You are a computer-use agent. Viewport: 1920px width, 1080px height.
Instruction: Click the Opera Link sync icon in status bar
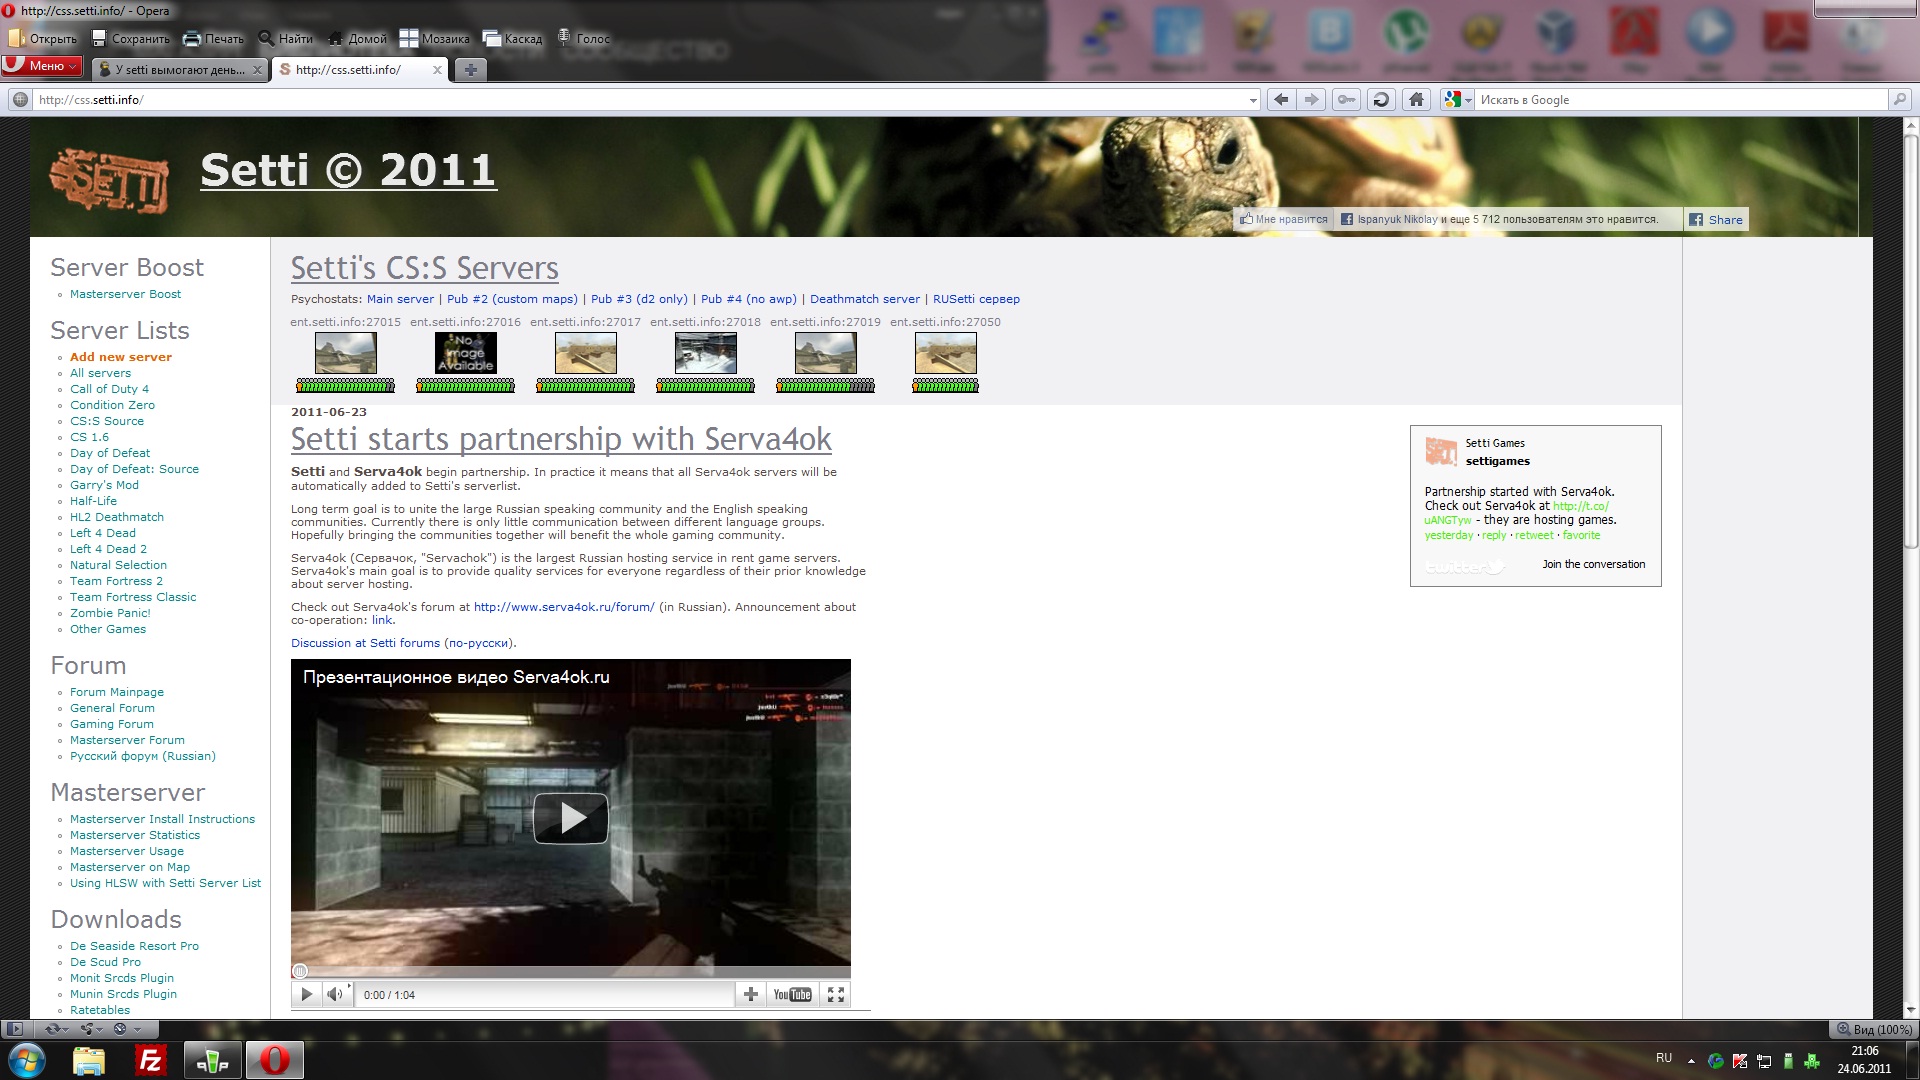[53, 1029]
